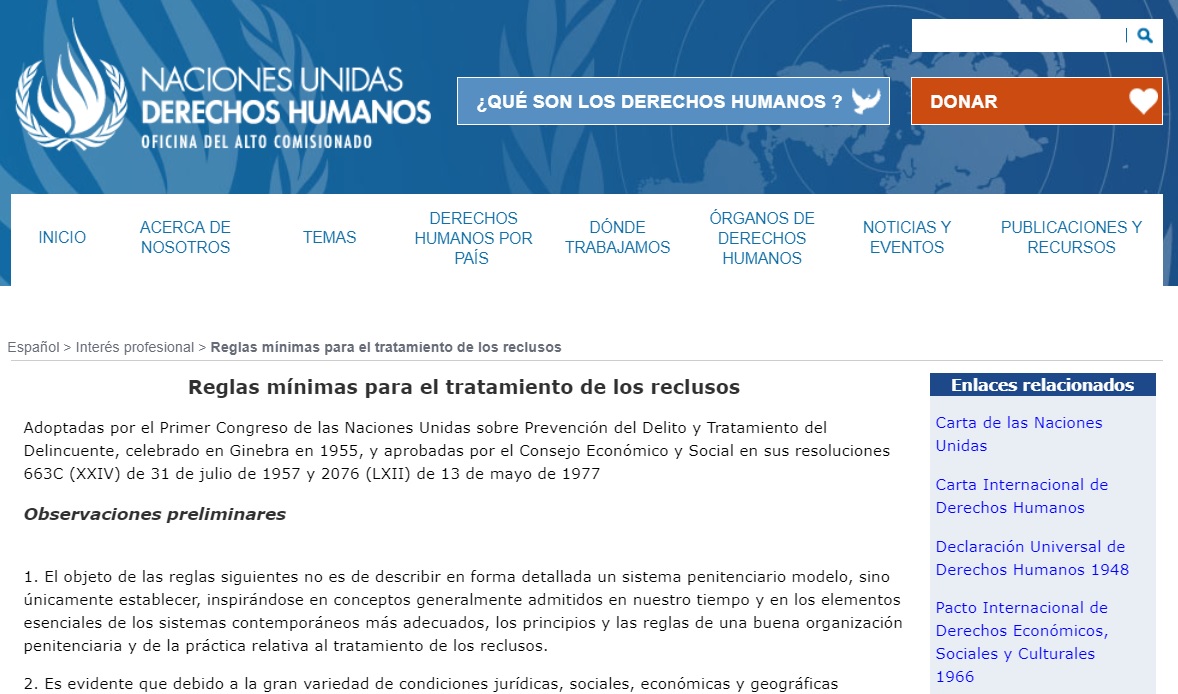
Task: Select DÓNDE TRABAJAMOS menu item
Action: [x=617, y=238]
